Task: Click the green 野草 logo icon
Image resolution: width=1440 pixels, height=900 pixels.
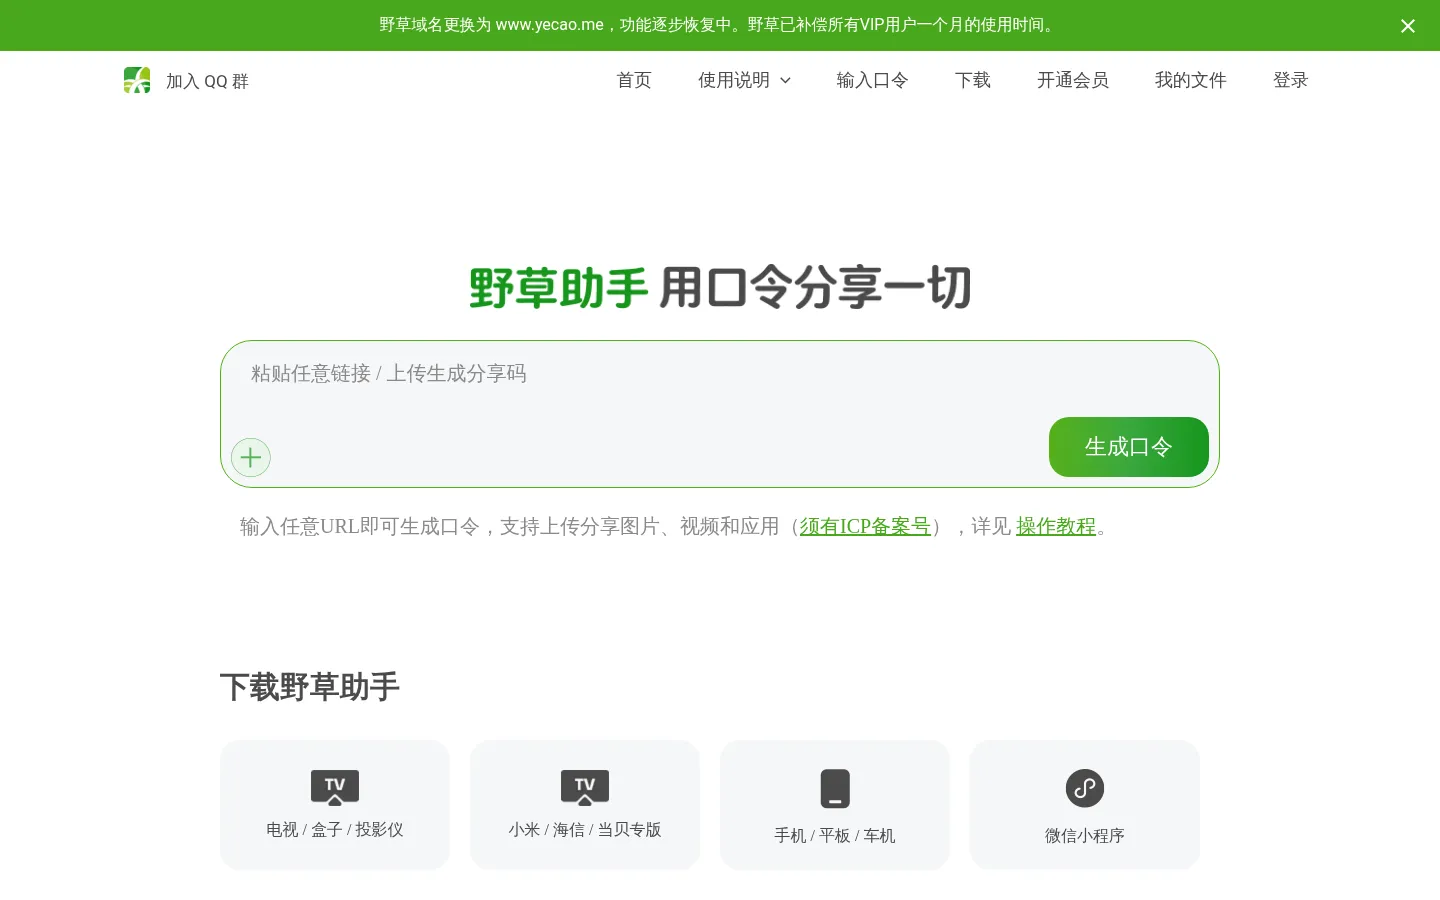Action: [x=137, y=80]
